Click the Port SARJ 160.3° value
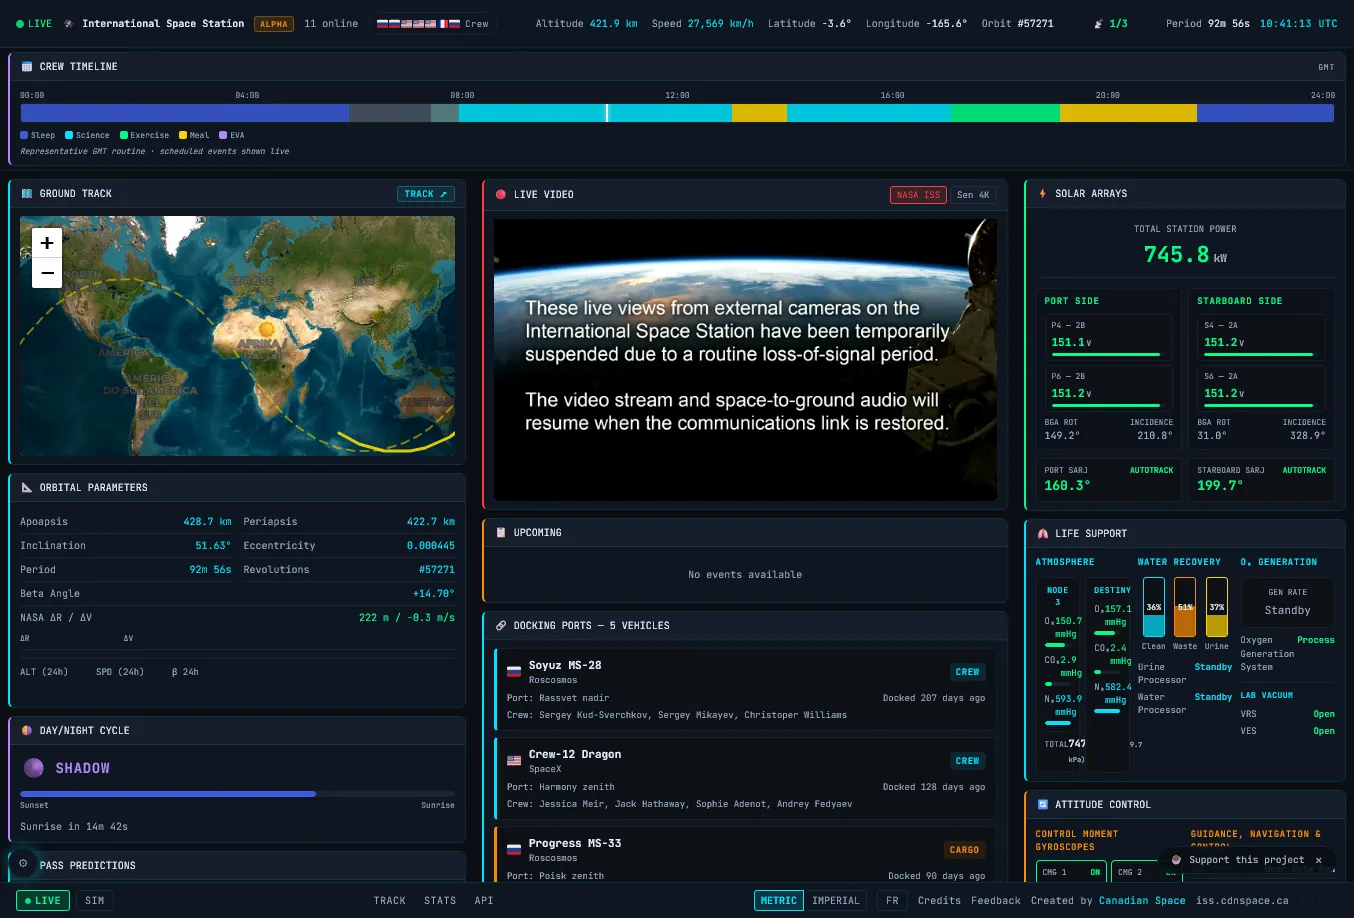 pyautogui.click(x=1068, y=485)
